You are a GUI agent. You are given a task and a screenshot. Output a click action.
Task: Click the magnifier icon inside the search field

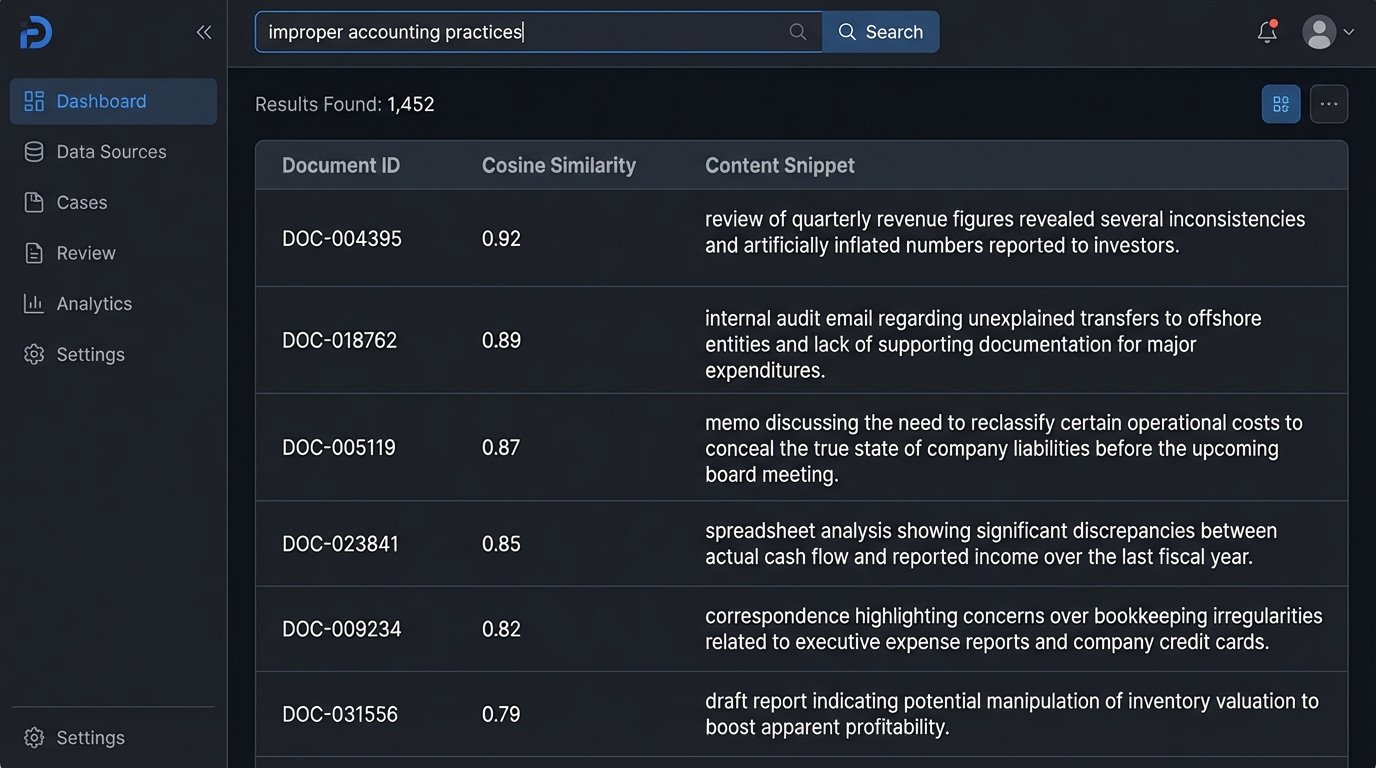(797, 32)
